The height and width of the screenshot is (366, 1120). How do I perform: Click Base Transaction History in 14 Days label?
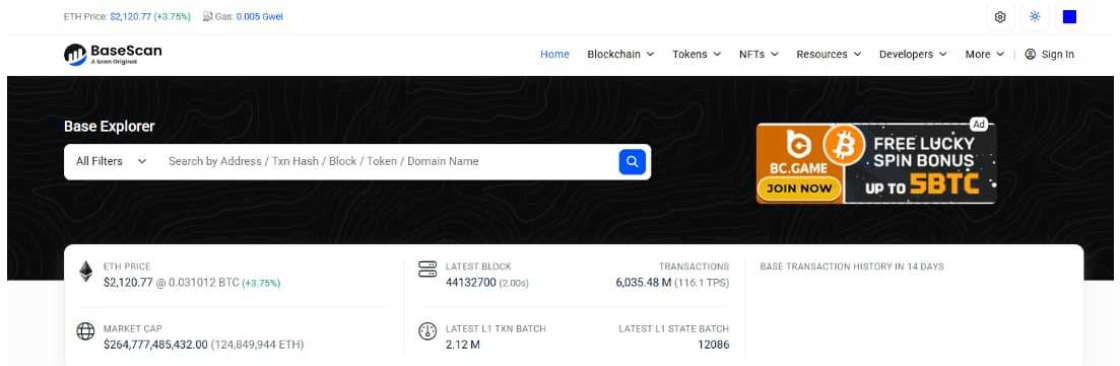click(852, 267)
